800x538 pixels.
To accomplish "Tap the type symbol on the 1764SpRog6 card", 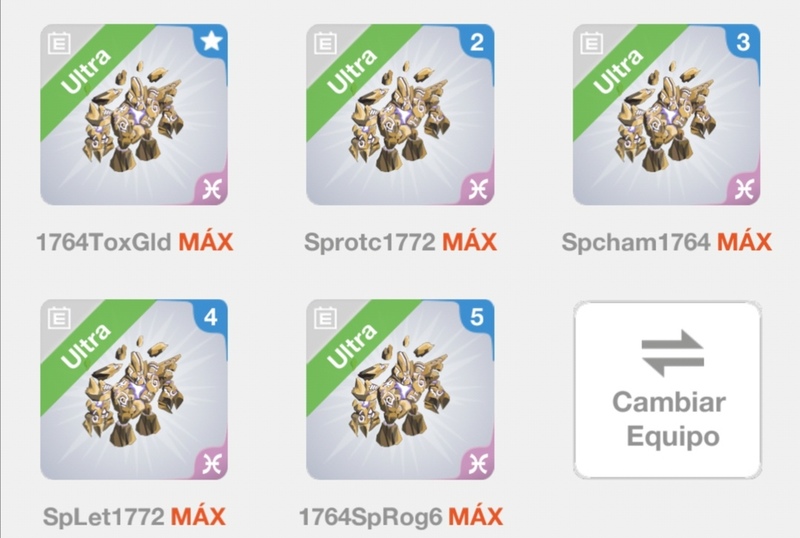I will pos(478,463).
